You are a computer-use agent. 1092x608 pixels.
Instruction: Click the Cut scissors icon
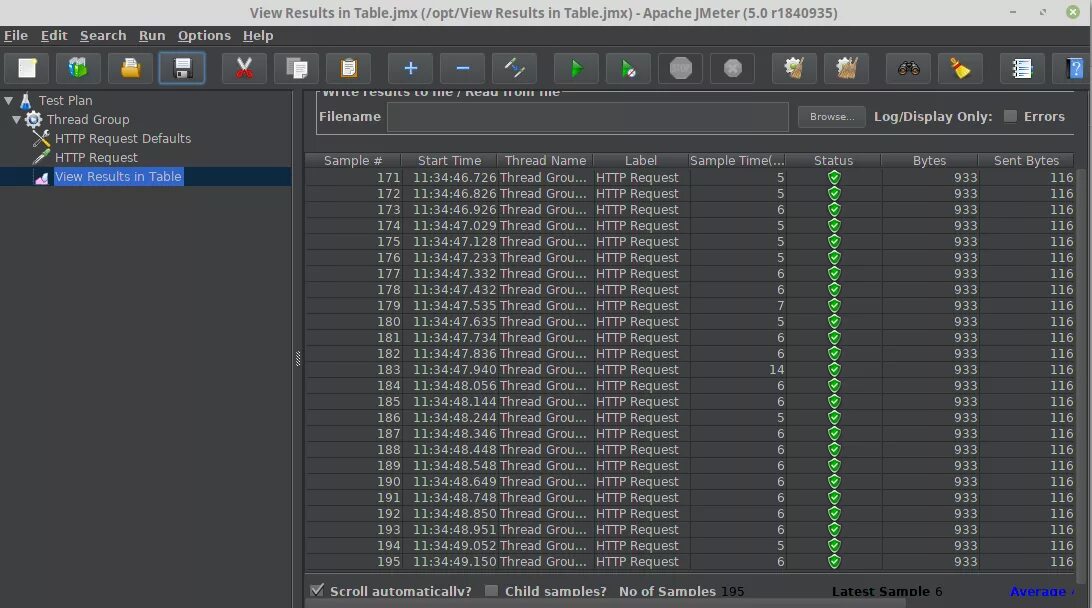pyautogui.click(x=244, y=68)
